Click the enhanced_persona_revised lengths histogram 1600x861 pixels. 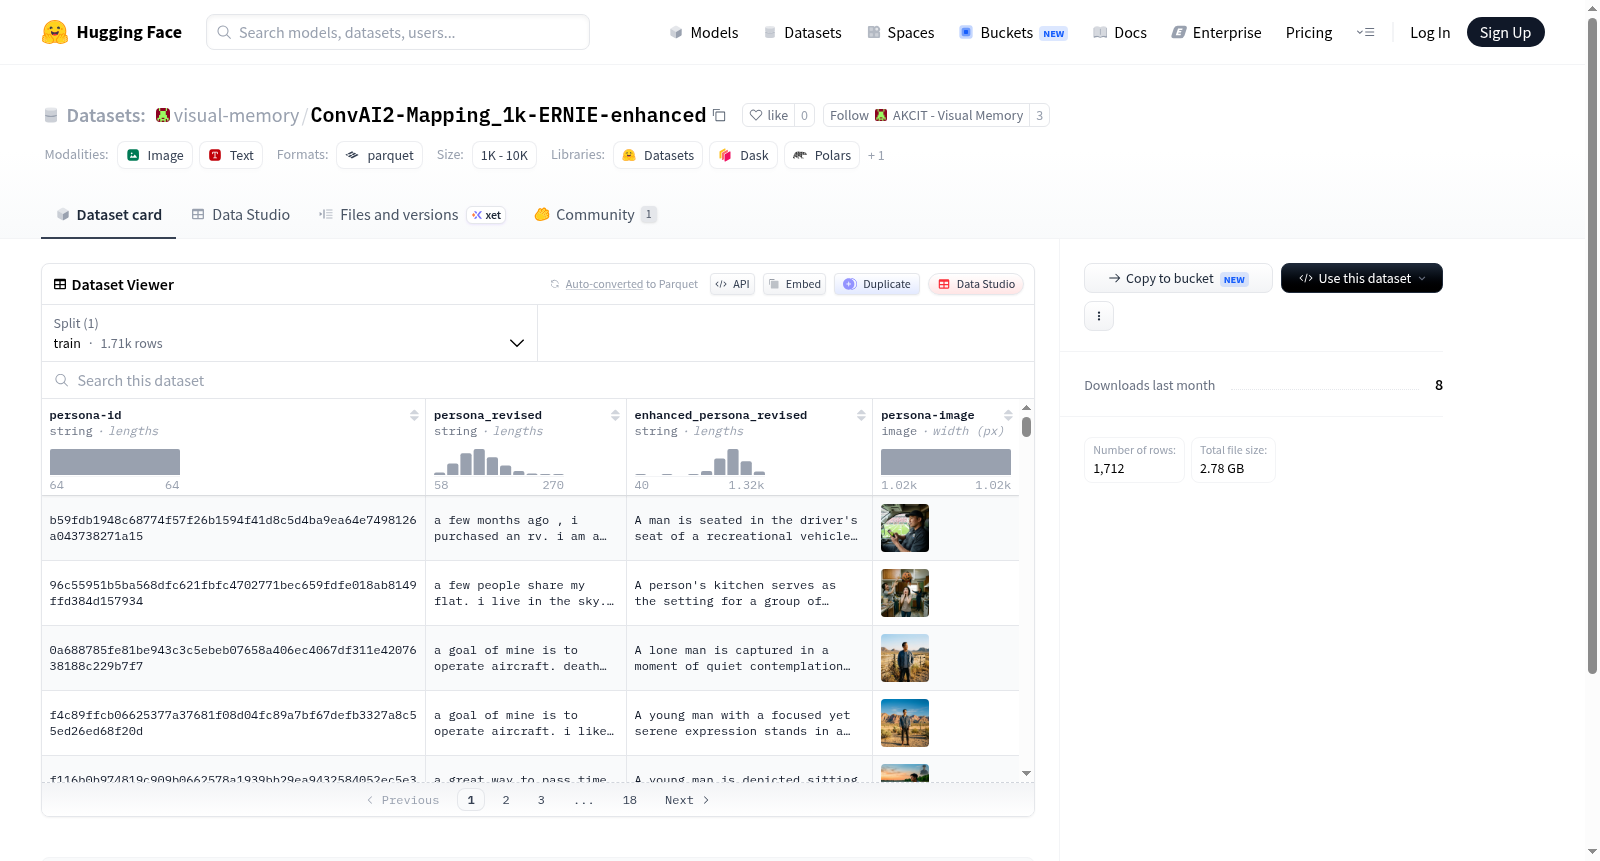700,462
